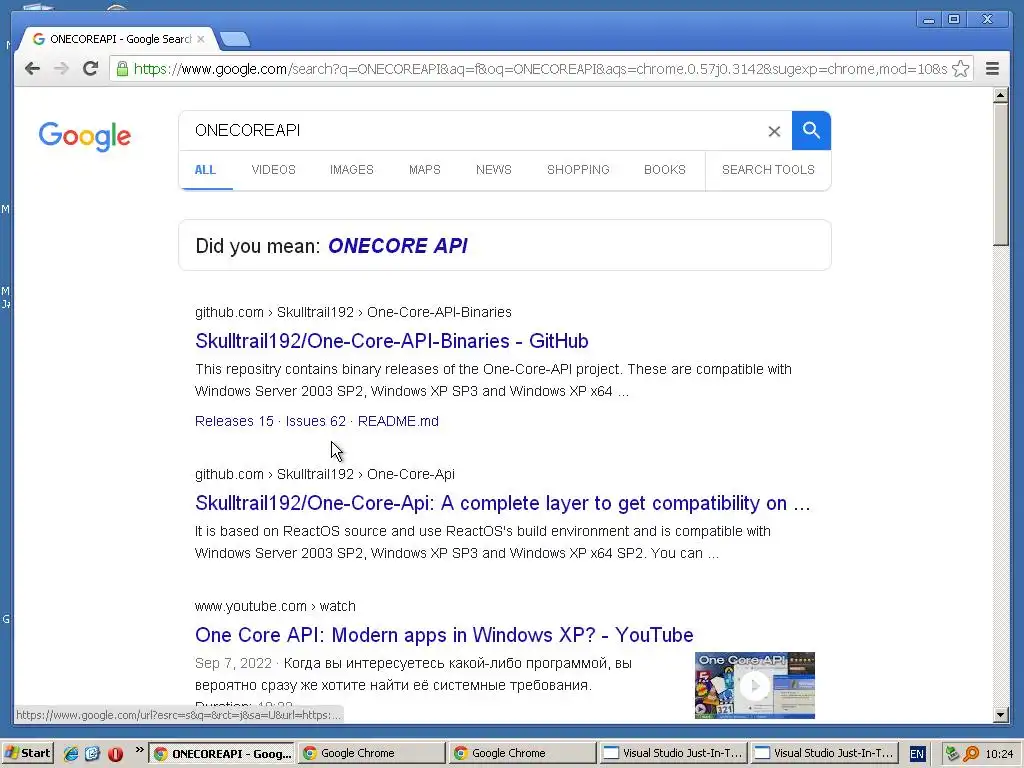Switch to the second Google Chrome taskbar button

(x=523, y=754)
